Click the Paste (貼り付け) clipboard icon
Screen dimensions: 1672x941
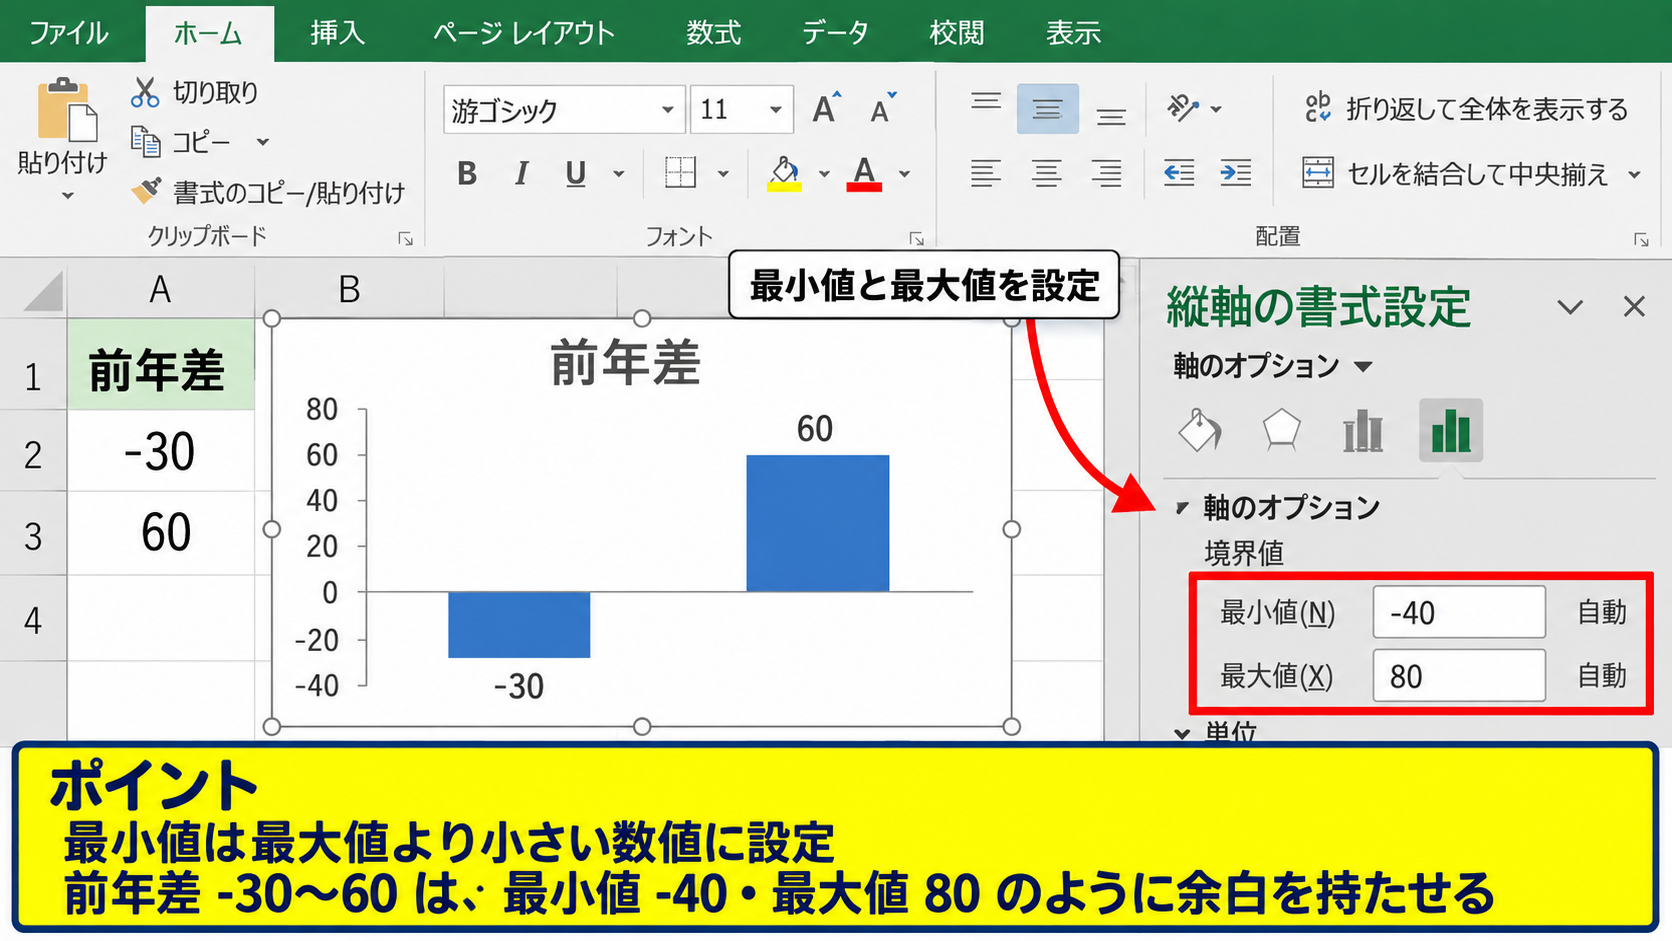coord(66,109)
